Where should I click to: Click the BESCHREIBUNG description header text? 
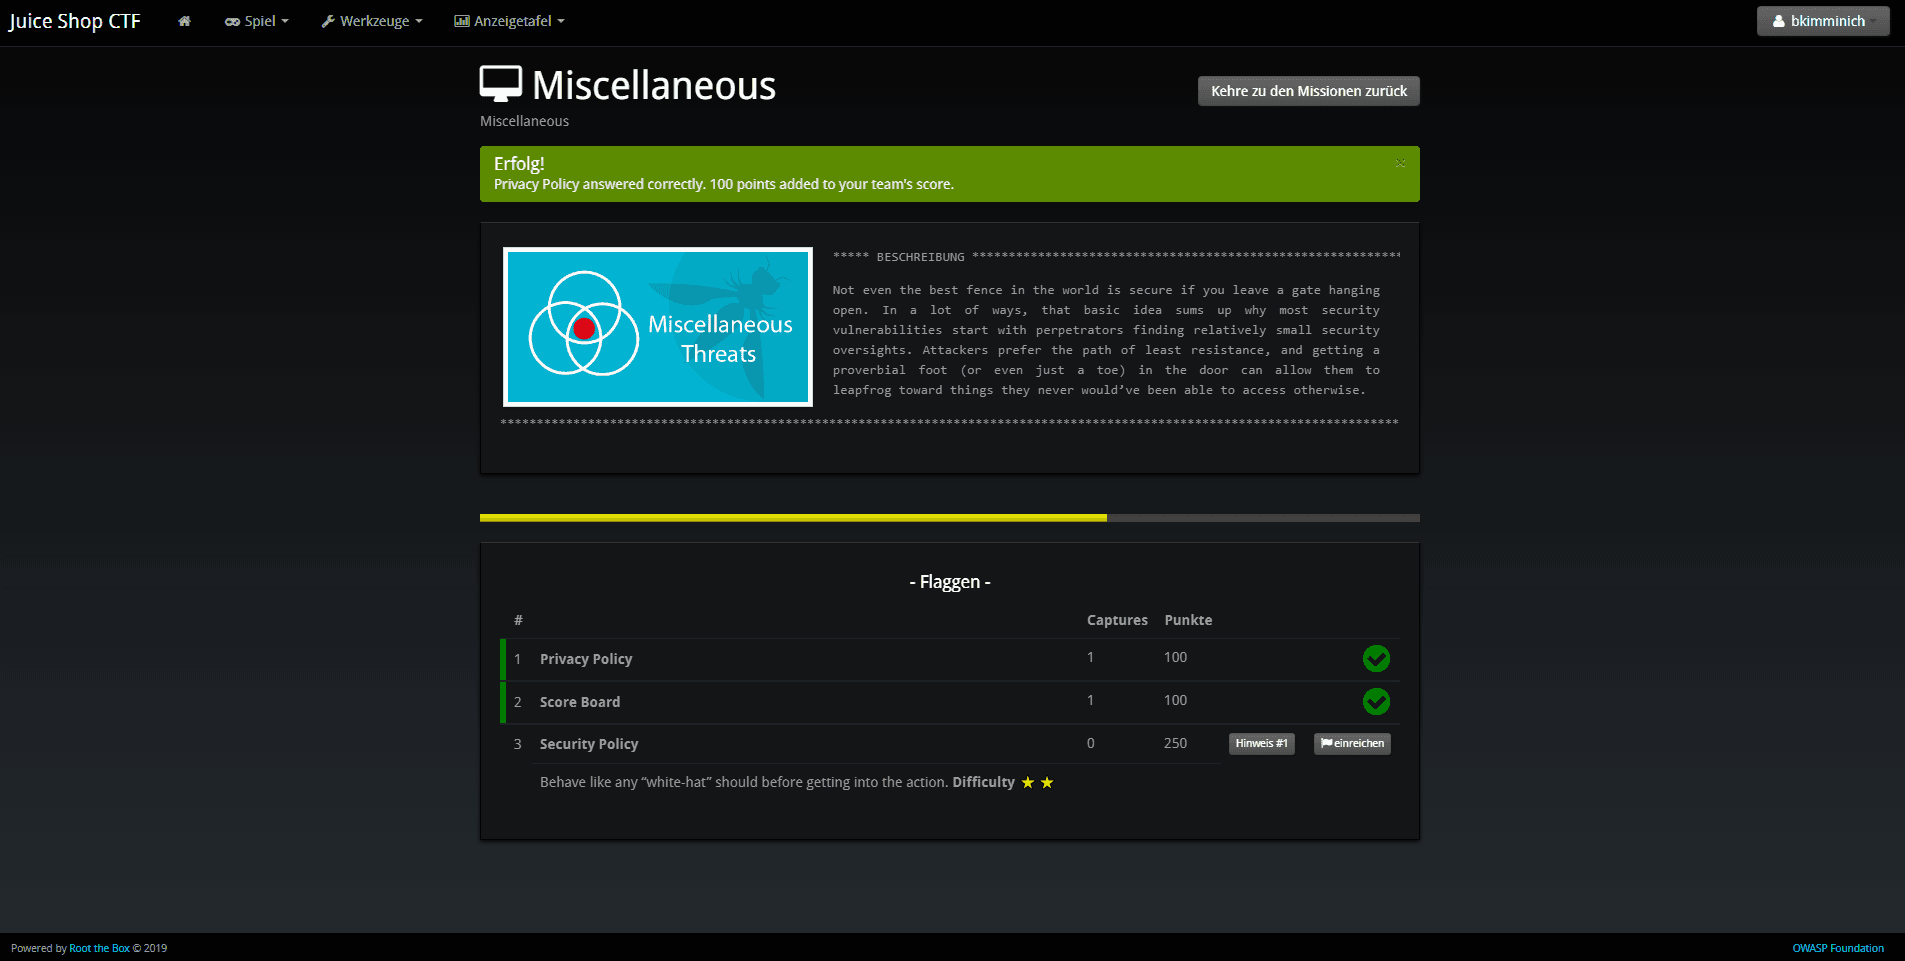(x=920, y=257)
